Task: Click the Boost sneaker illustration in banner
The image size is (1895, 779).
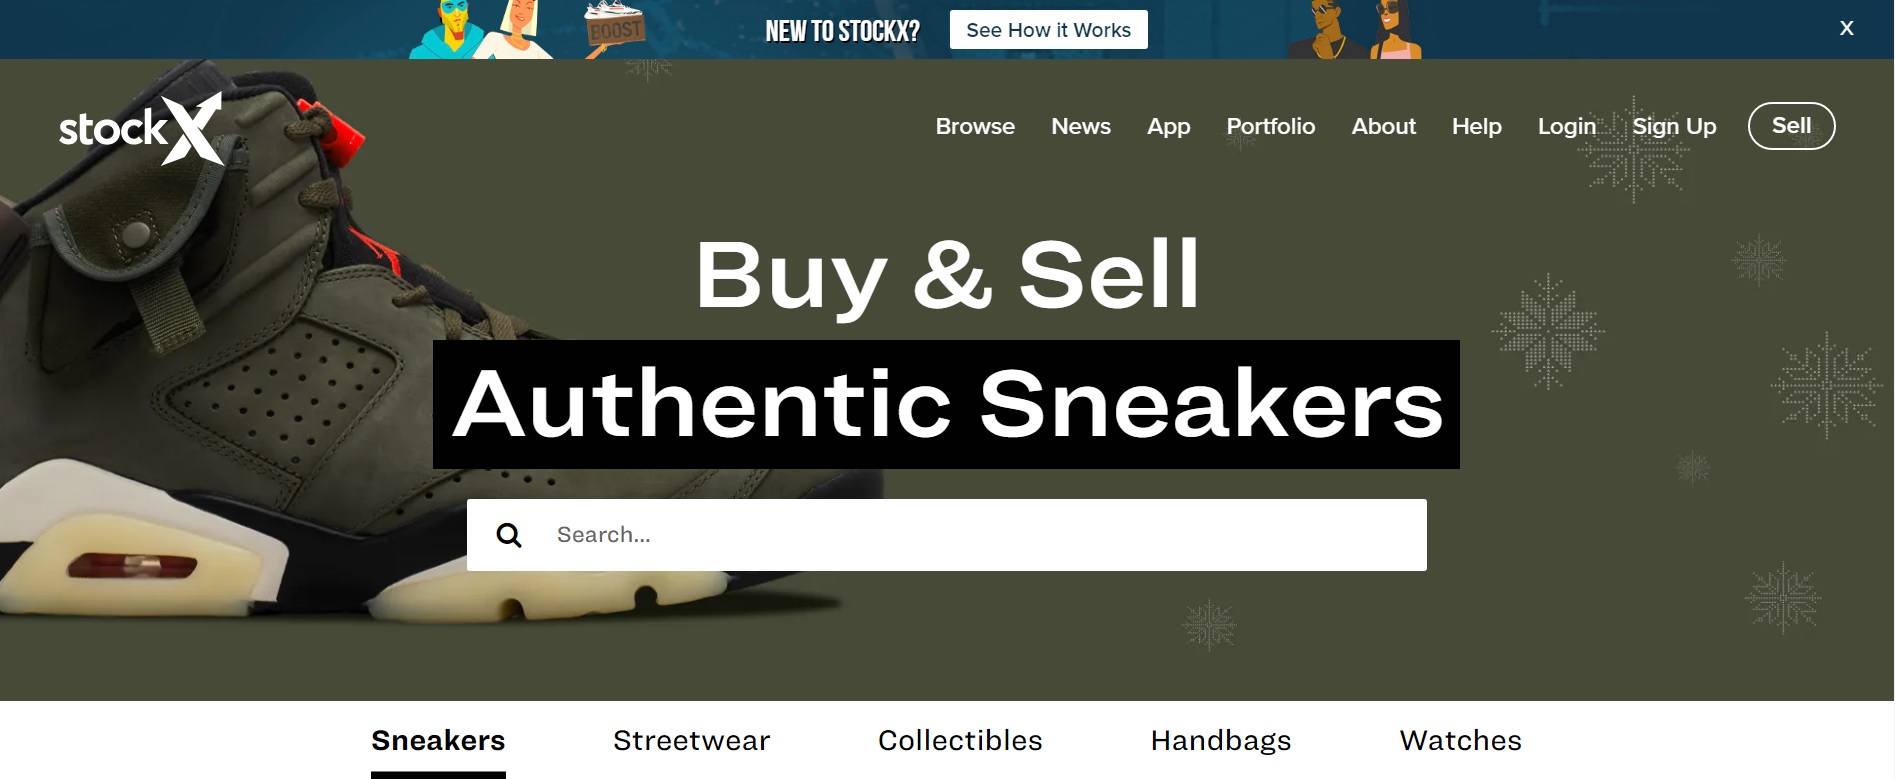Action: click(614, 24)
